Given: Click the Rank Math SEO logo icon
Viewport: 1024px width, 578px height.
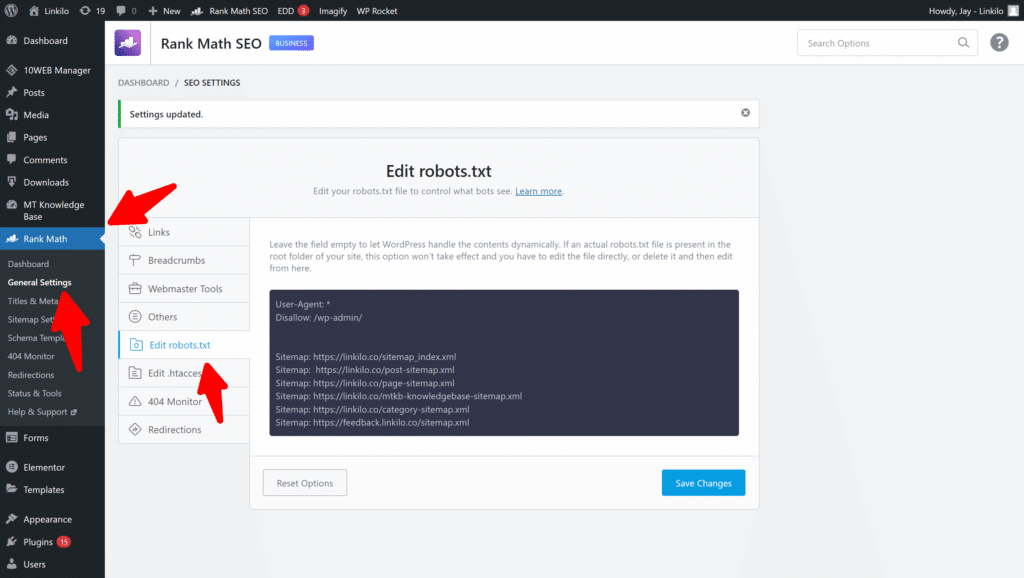Looking at the screenshot, I should coord(127,43).
